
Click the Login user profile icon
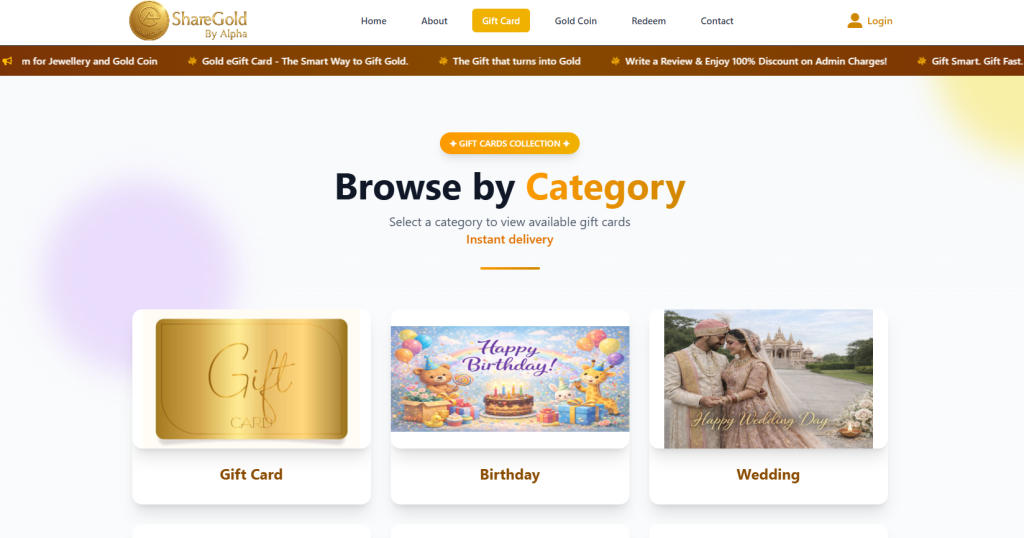click(x=854, y=21)
